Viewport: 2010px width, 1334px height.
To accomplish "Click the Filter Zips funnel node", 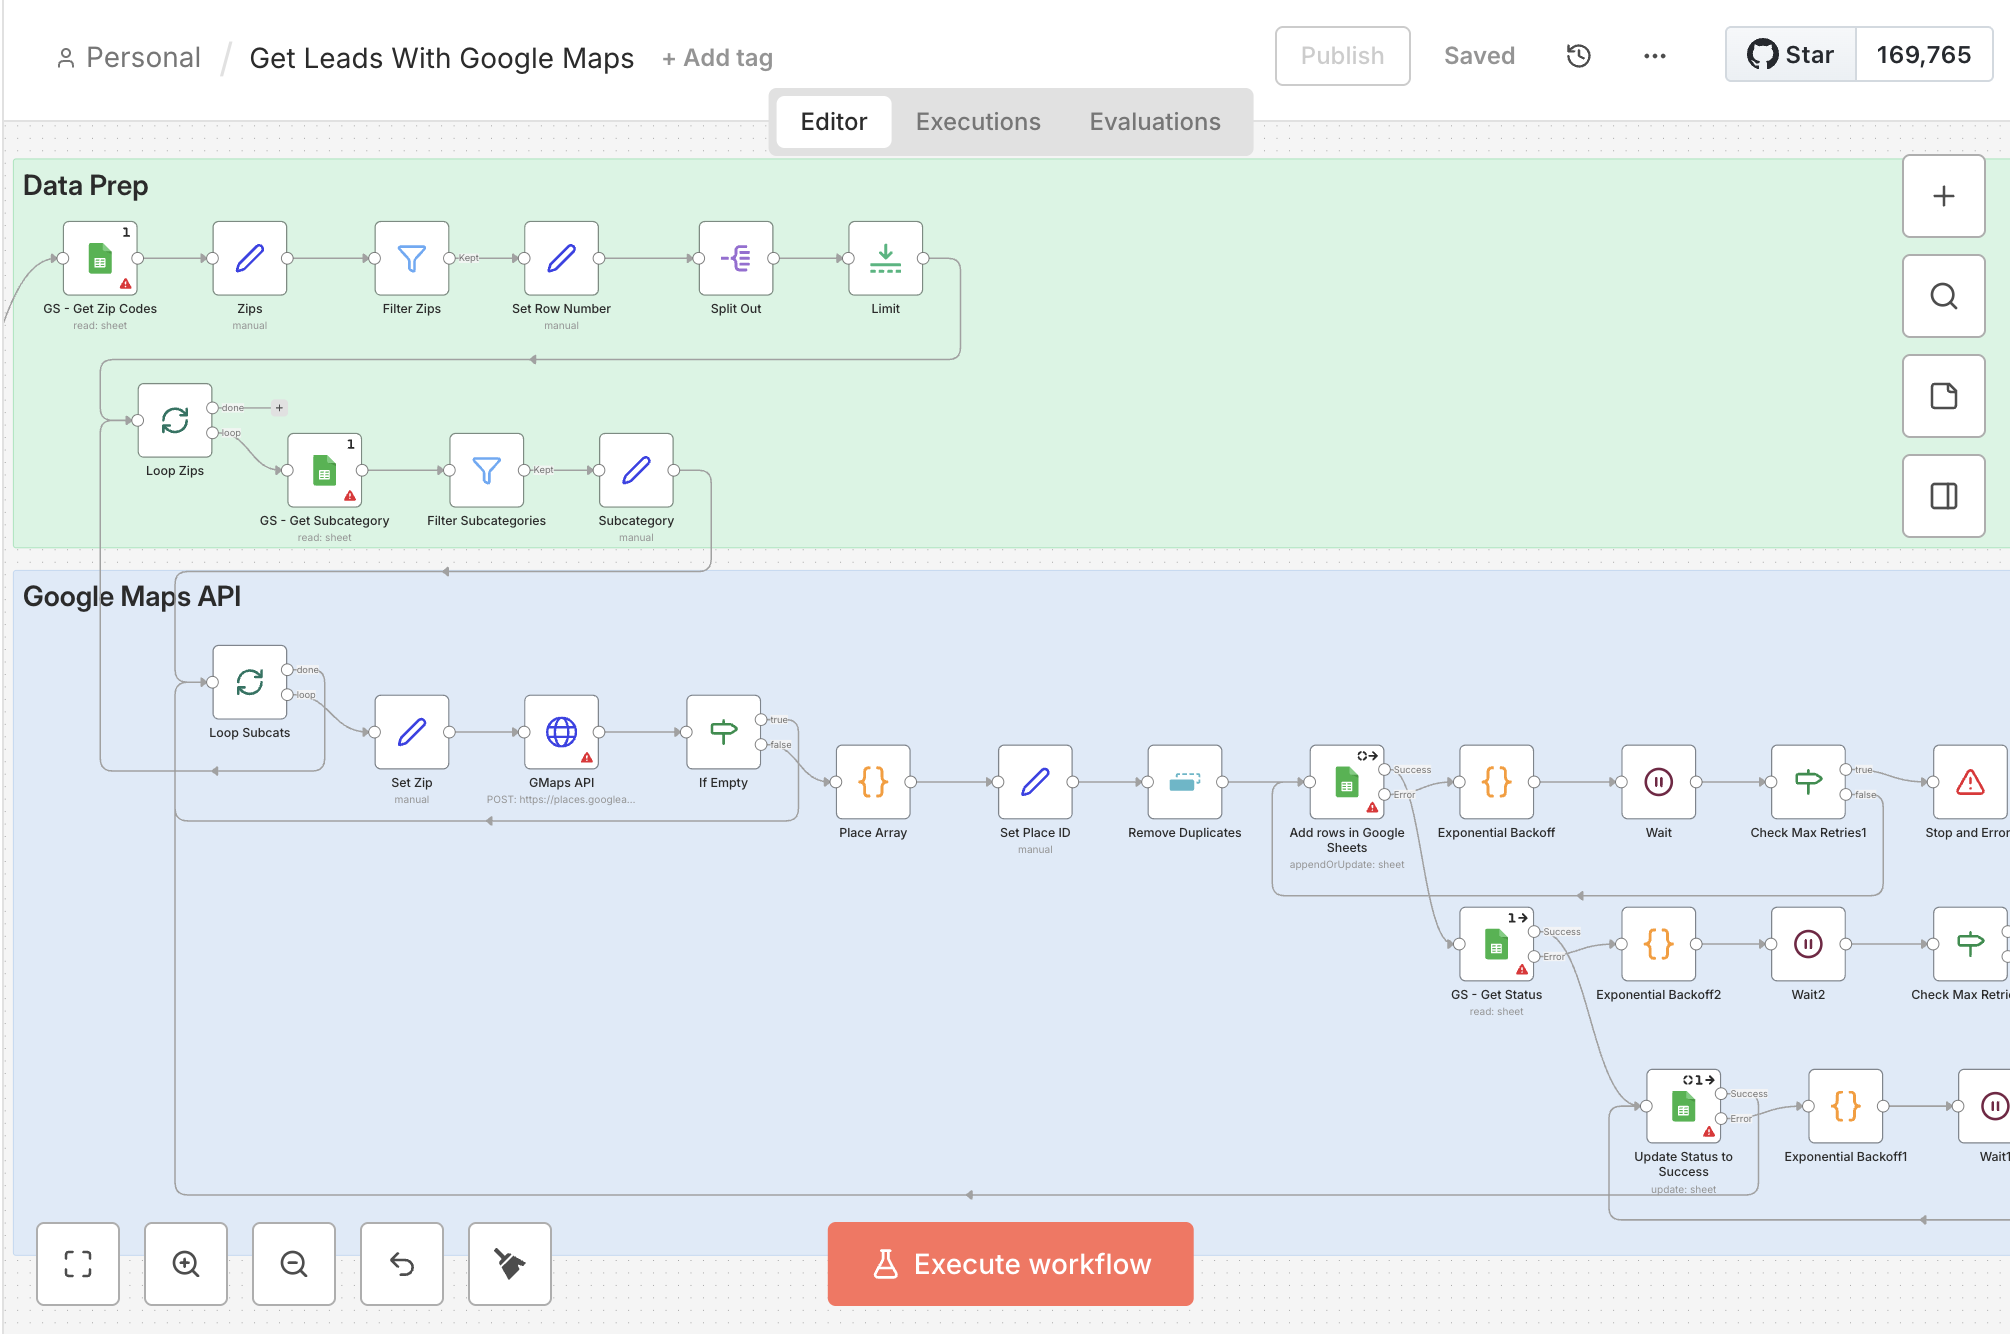I will point(411,258).
